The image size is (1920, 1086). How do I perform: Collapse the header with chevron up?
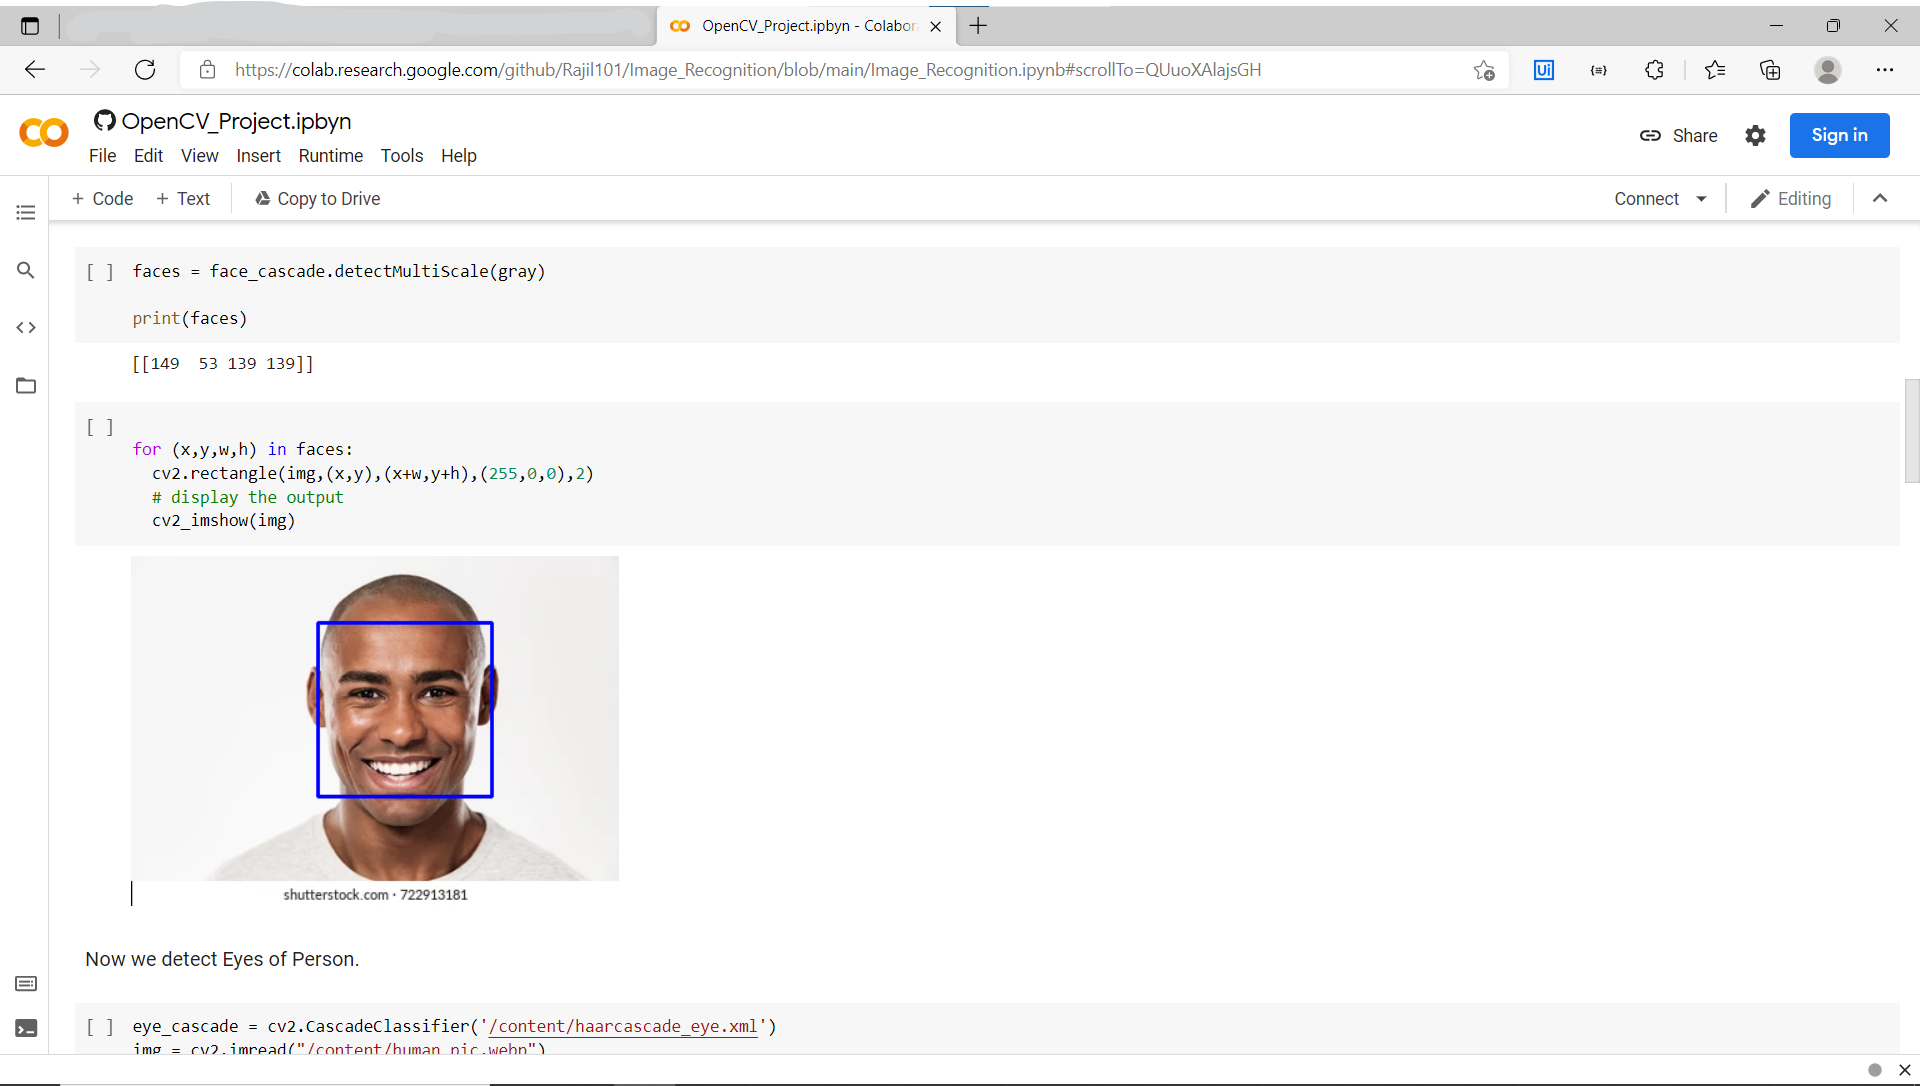[x=1880, y=199]
